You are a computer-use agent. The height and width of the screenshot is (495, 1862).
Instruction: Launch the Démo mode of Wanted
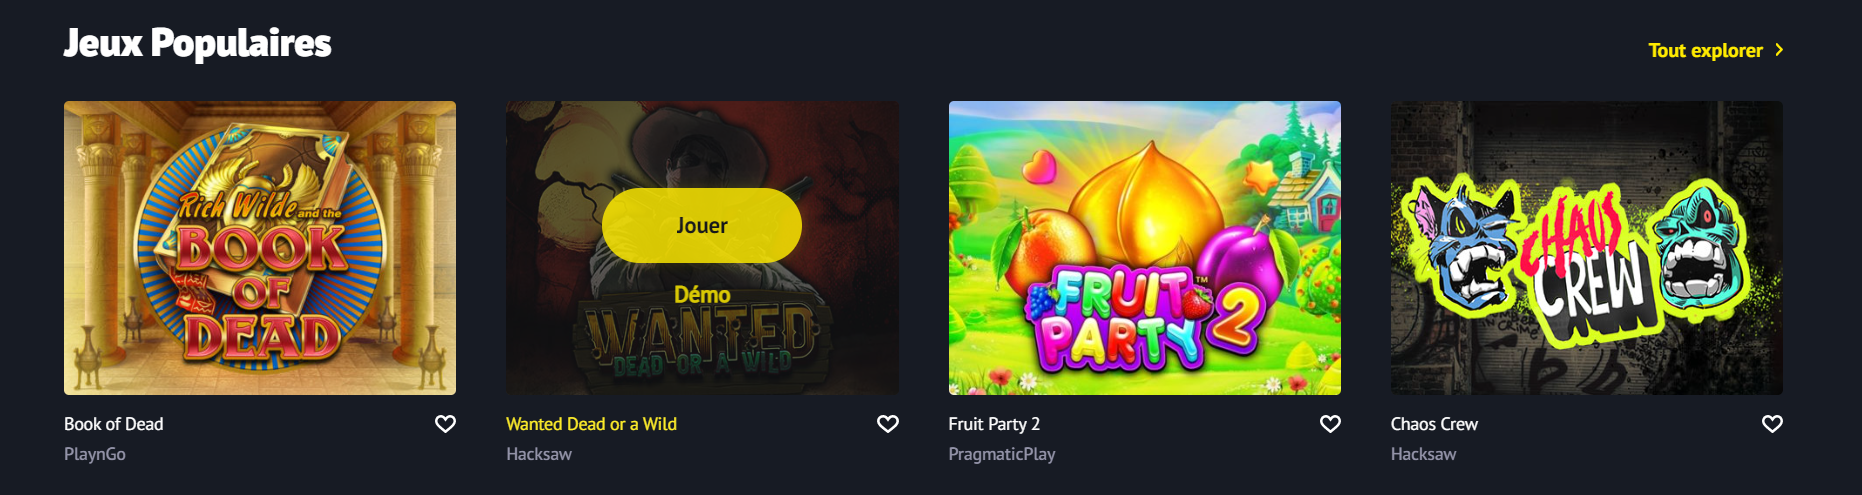pos(702,295)
